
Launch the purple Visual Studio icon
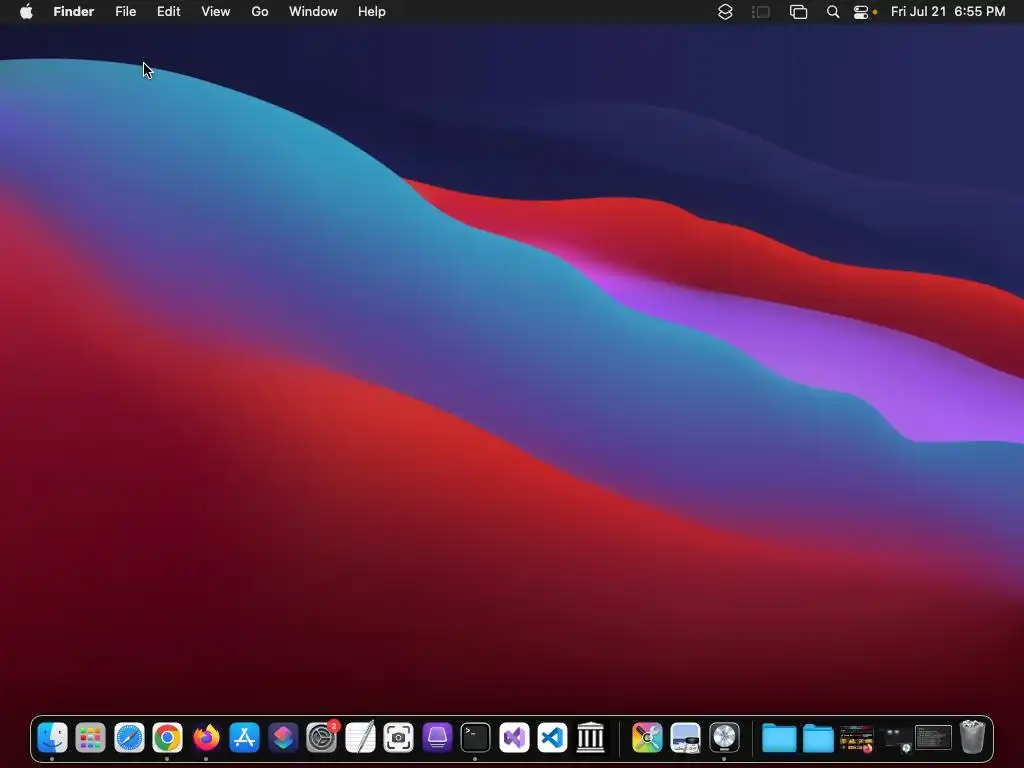tap(514, 738)
